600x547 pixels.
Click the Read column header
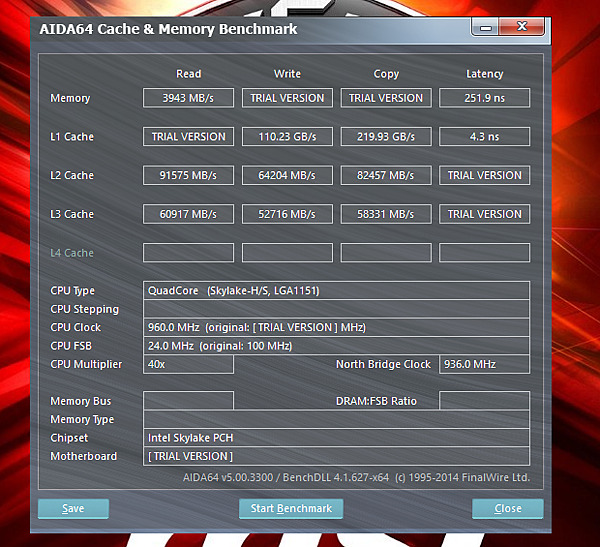pyautogui.click(x=188, y=73)
